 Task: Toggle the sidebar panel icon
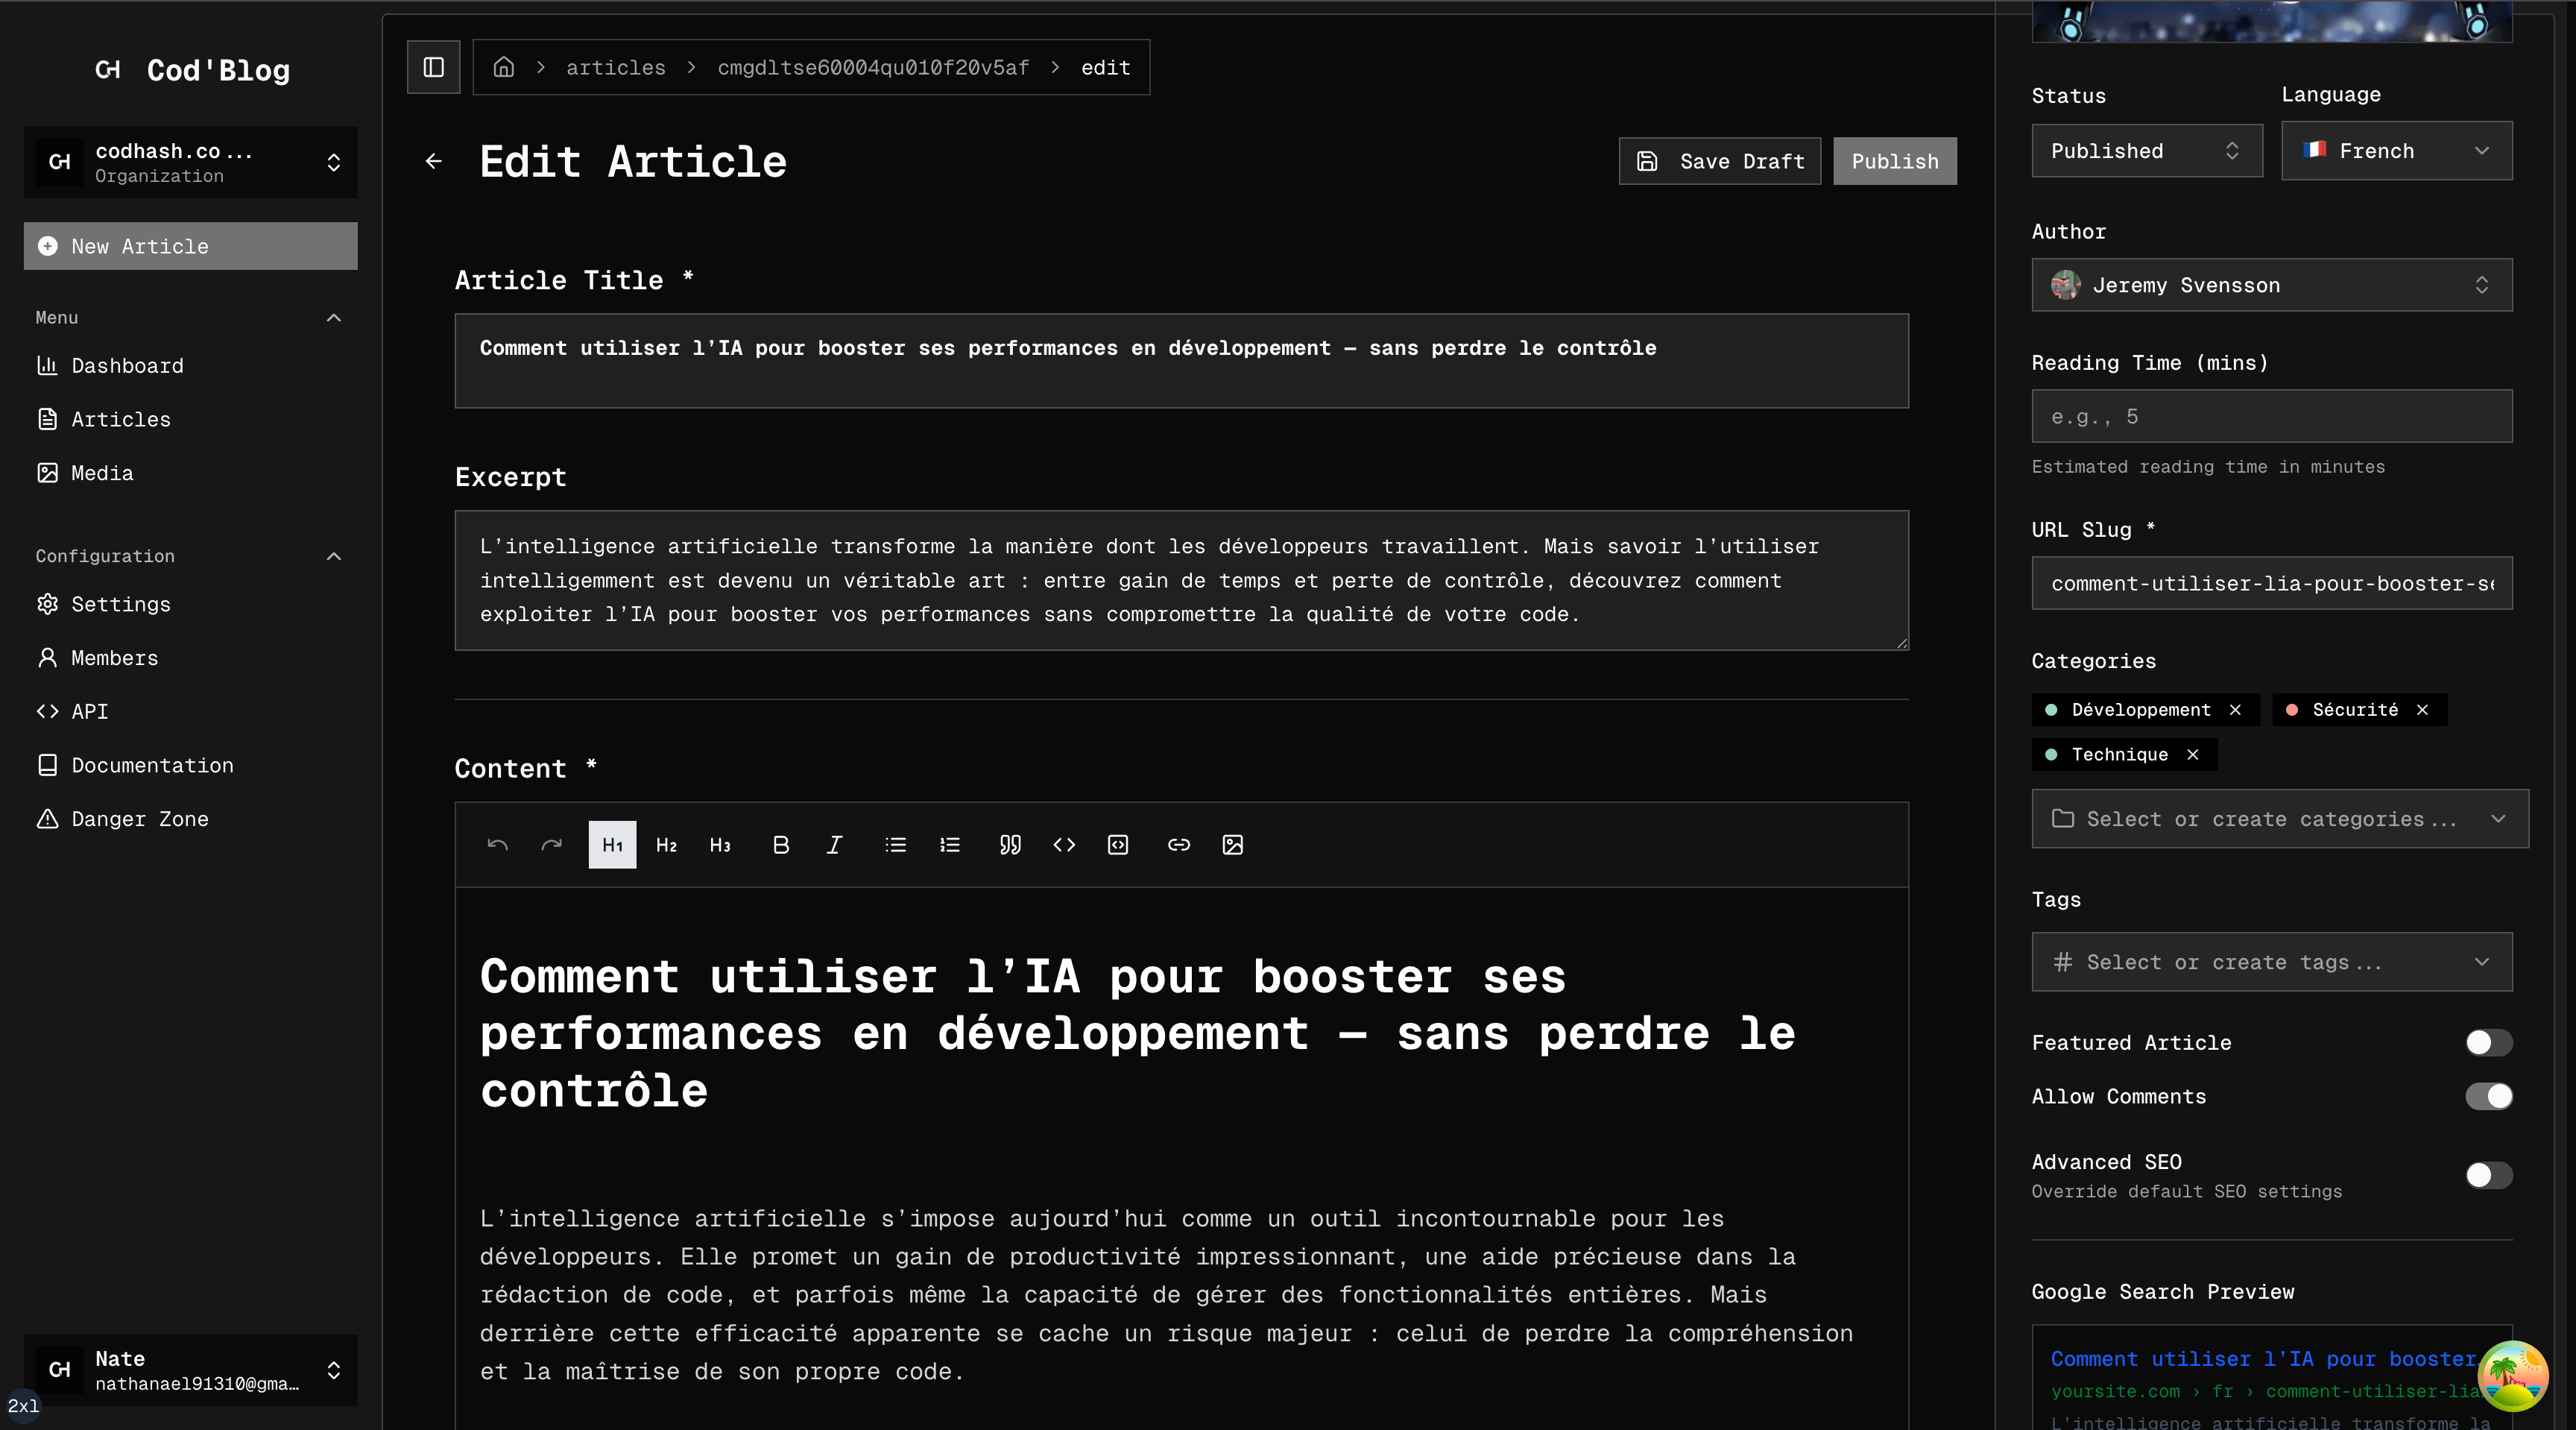(x=433, y=67)
